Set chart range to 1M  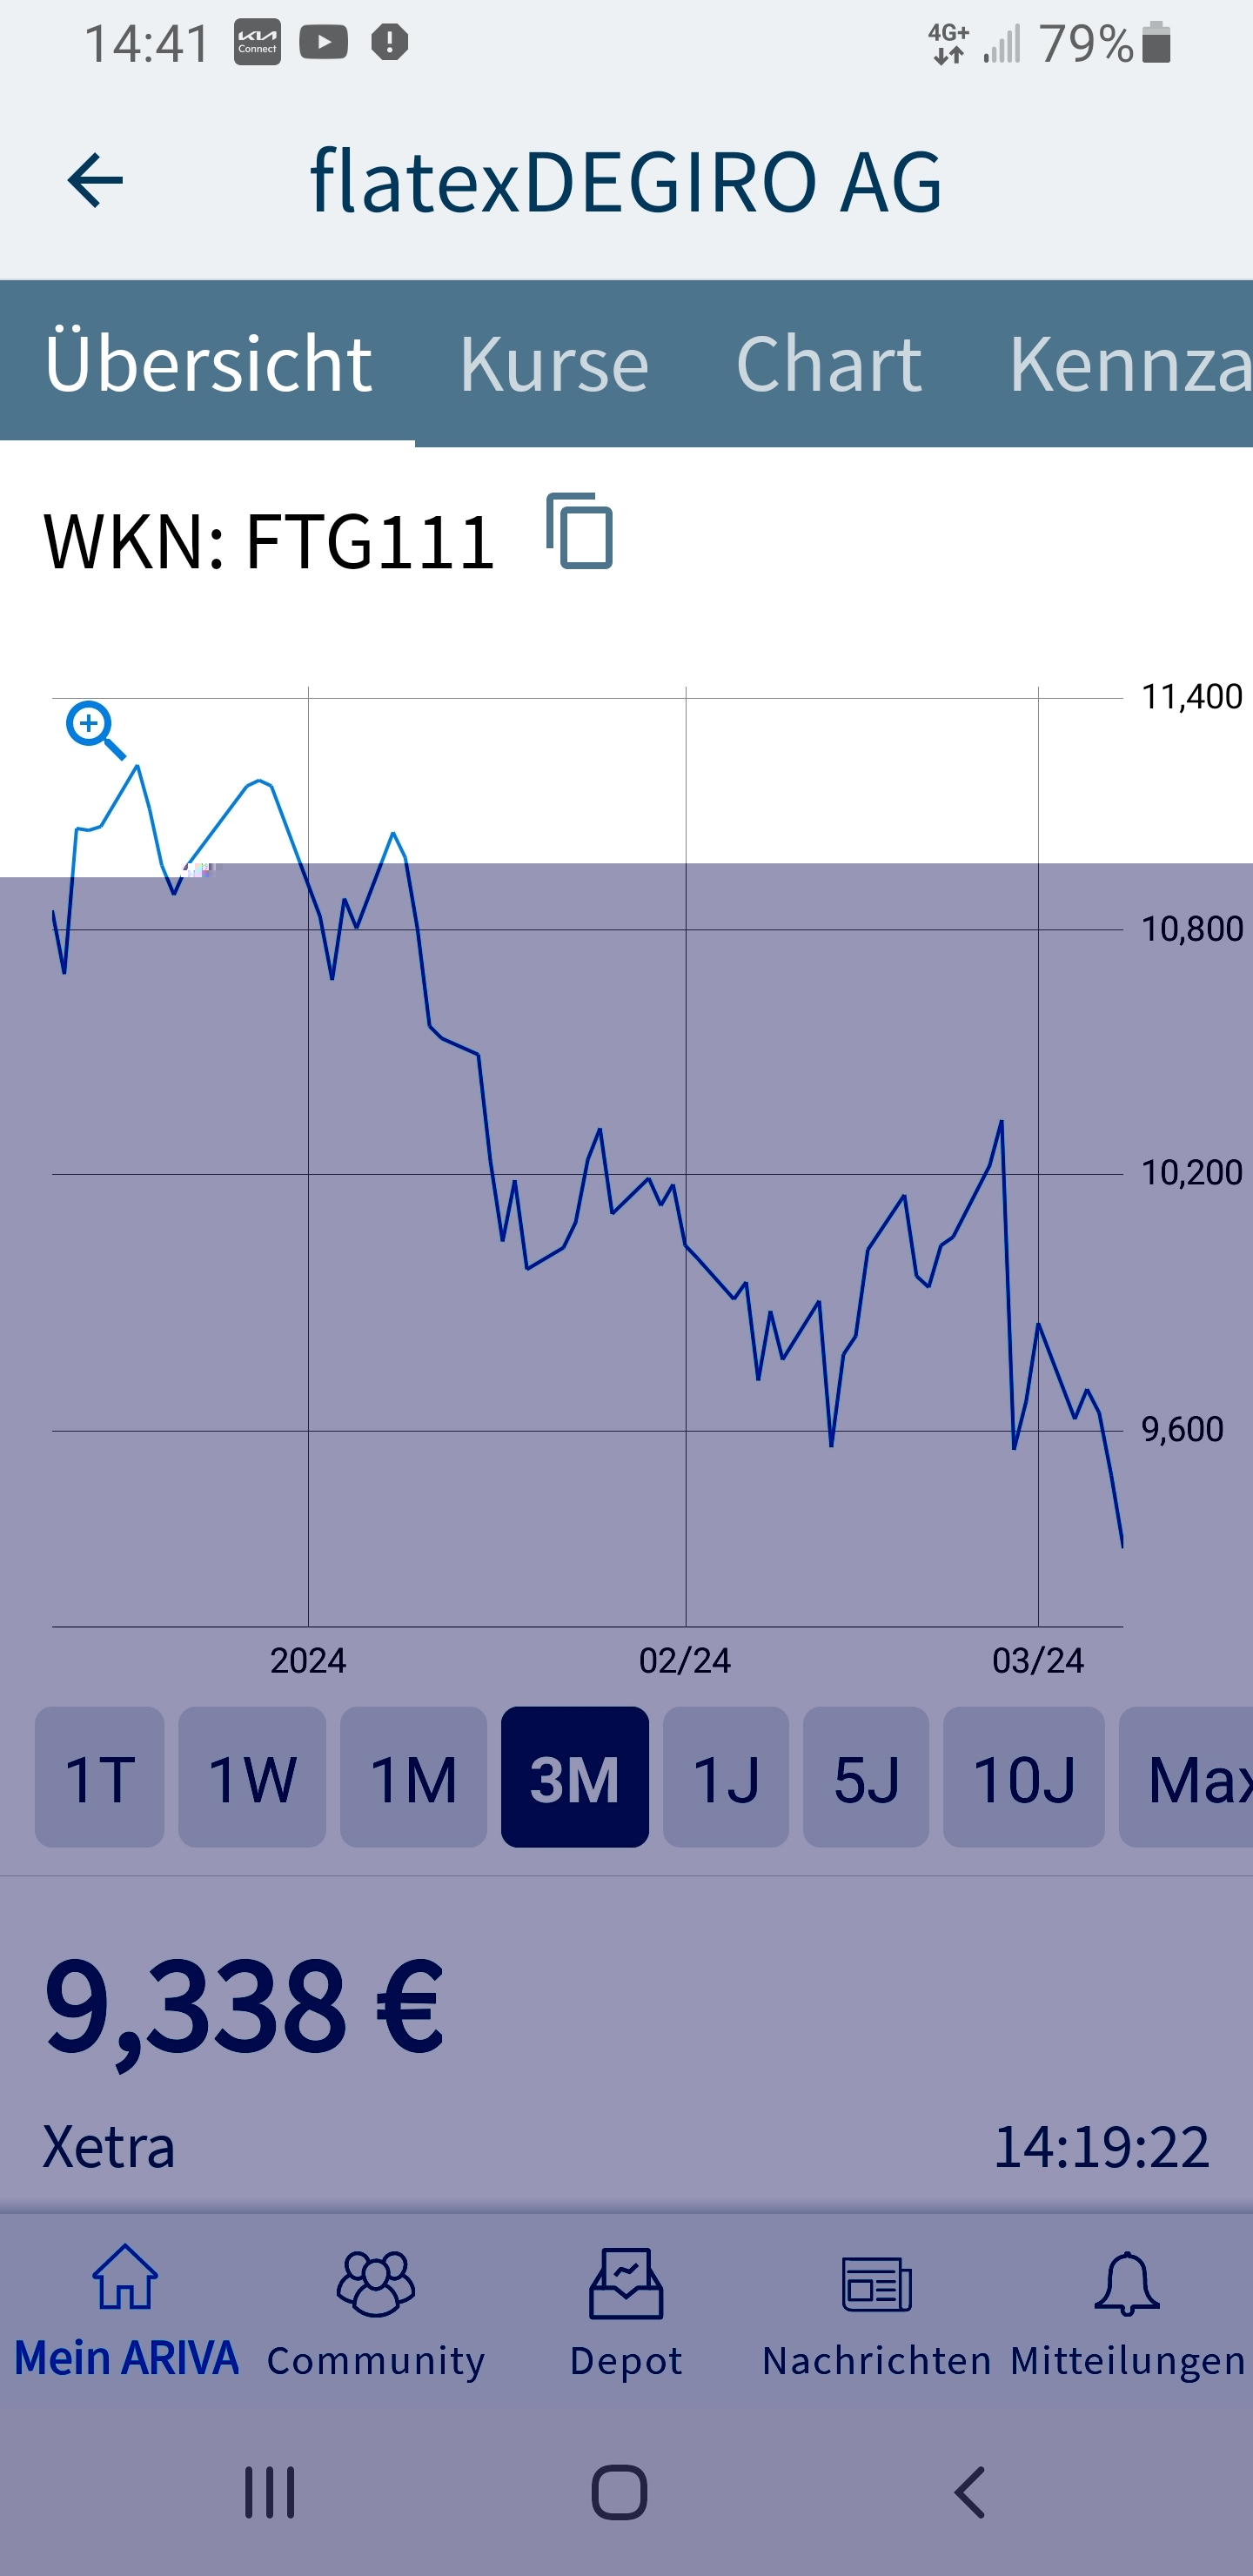pos(413,1777)
